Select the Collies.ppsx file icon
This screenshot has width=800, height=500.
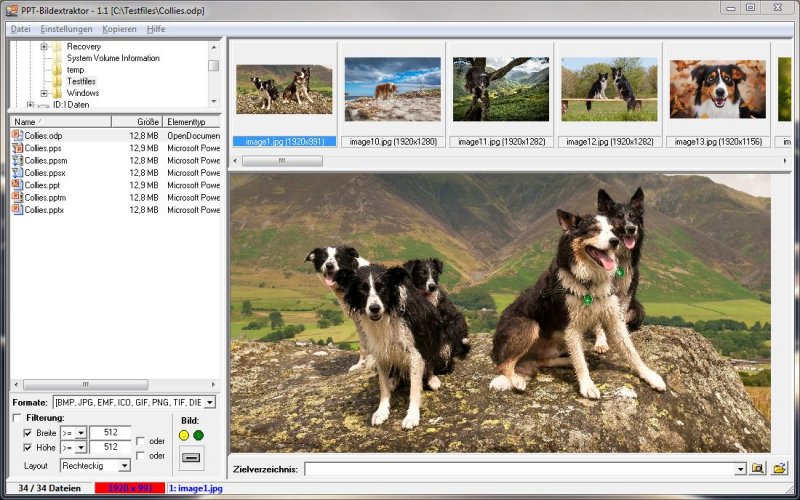tap(17, 173)
